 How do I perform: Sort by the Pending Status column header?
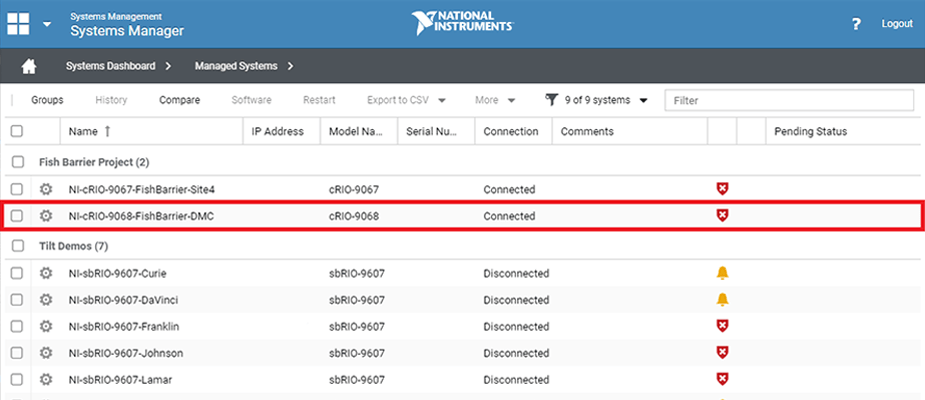click(810, 132)
